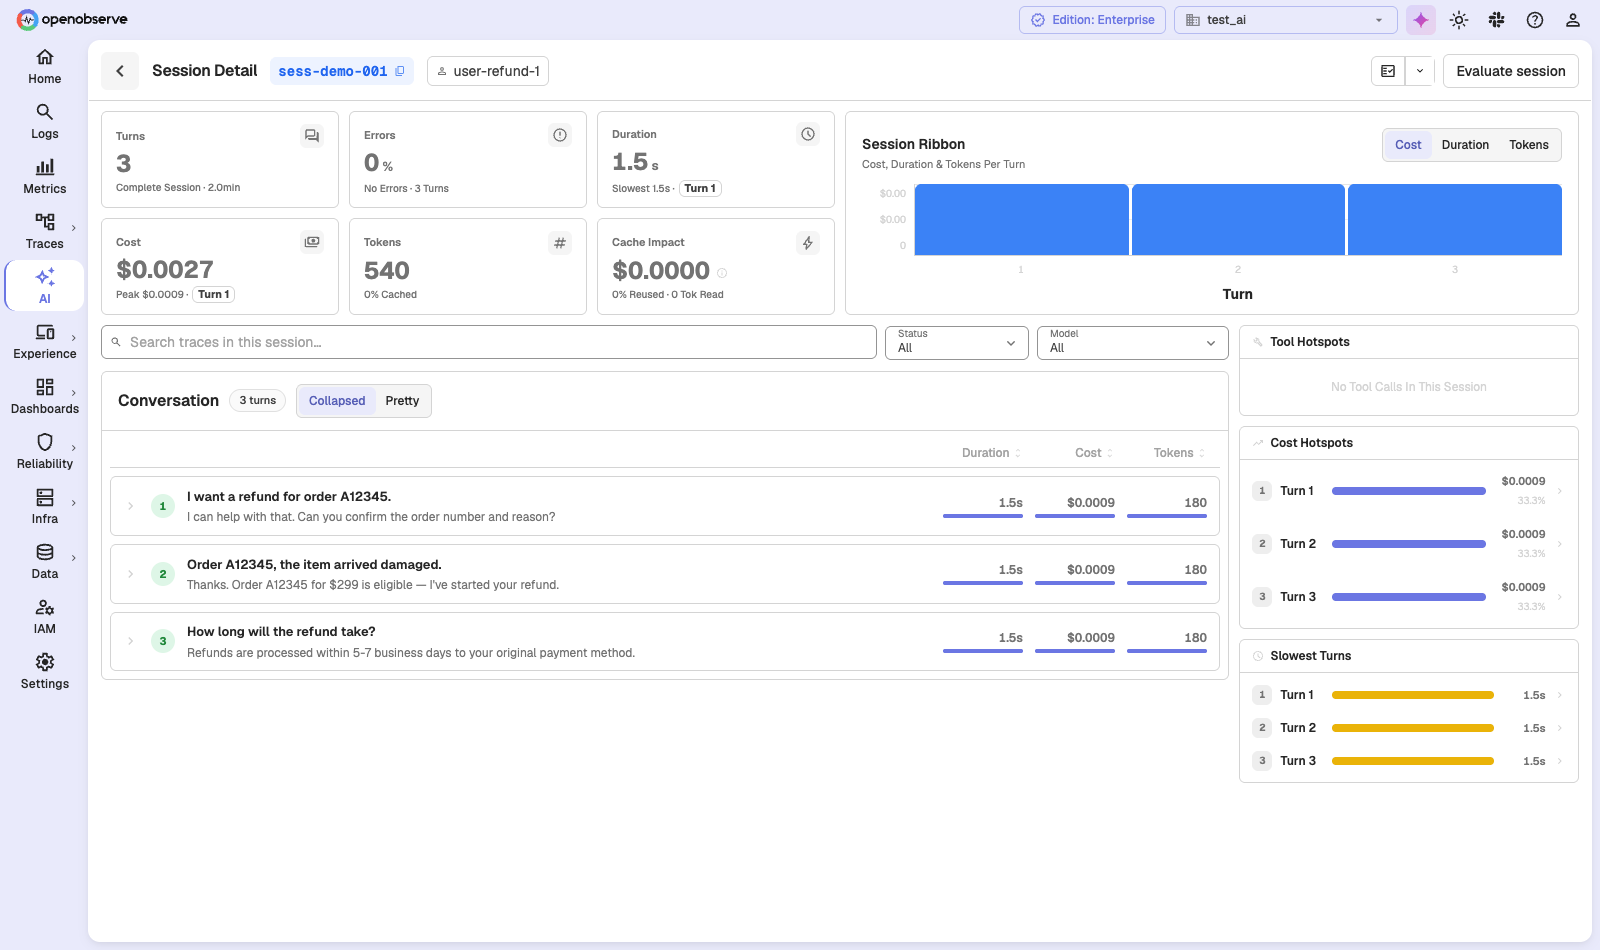The width and height of the screenshot is (1600, 950).
Task: Expand conversation turn 2 row
Action: pos(130,574)
